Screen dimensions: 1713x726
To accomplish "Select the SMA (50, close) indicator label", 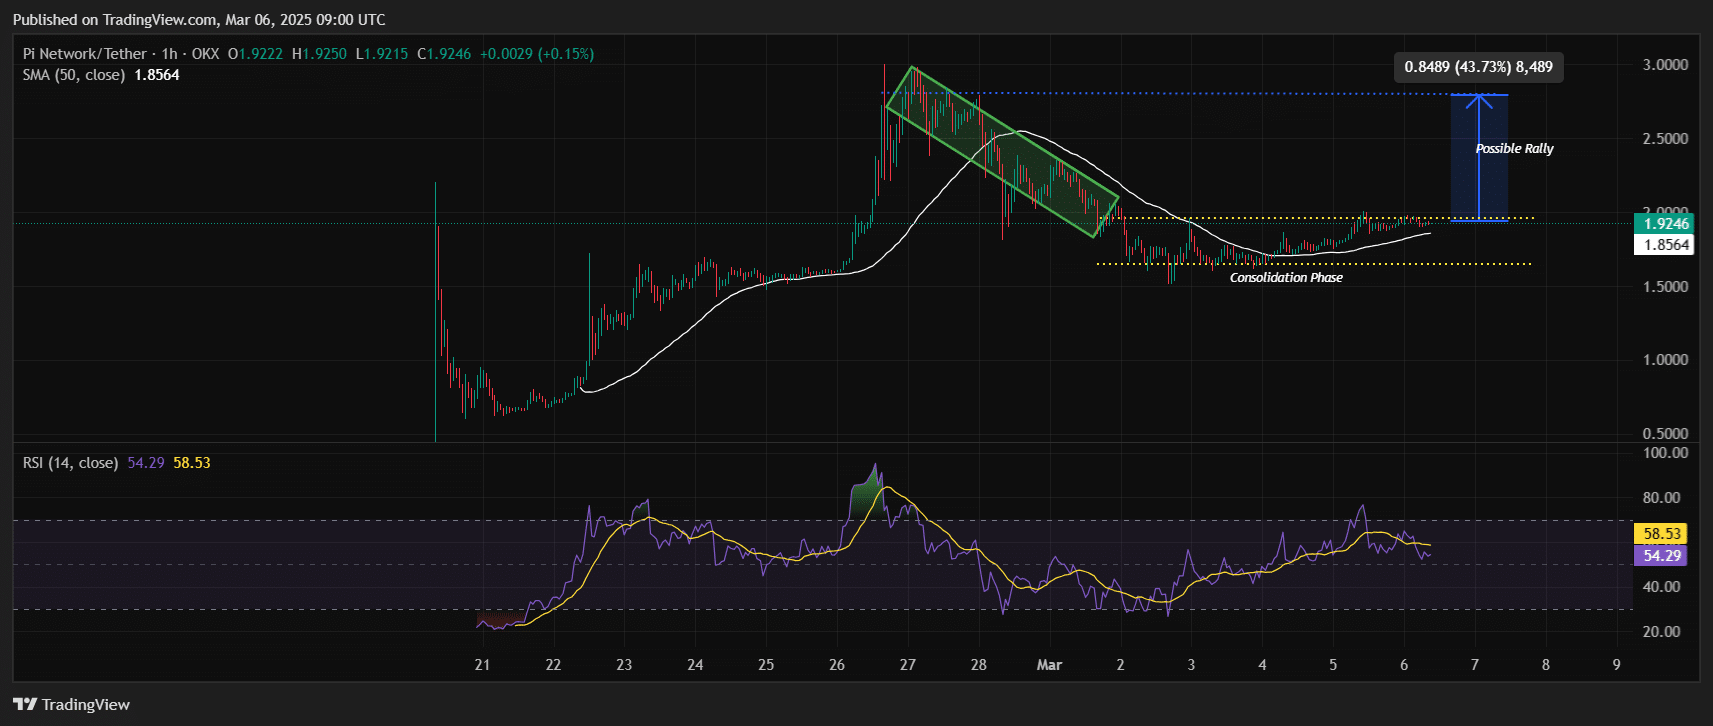I will tap(74, 75).
